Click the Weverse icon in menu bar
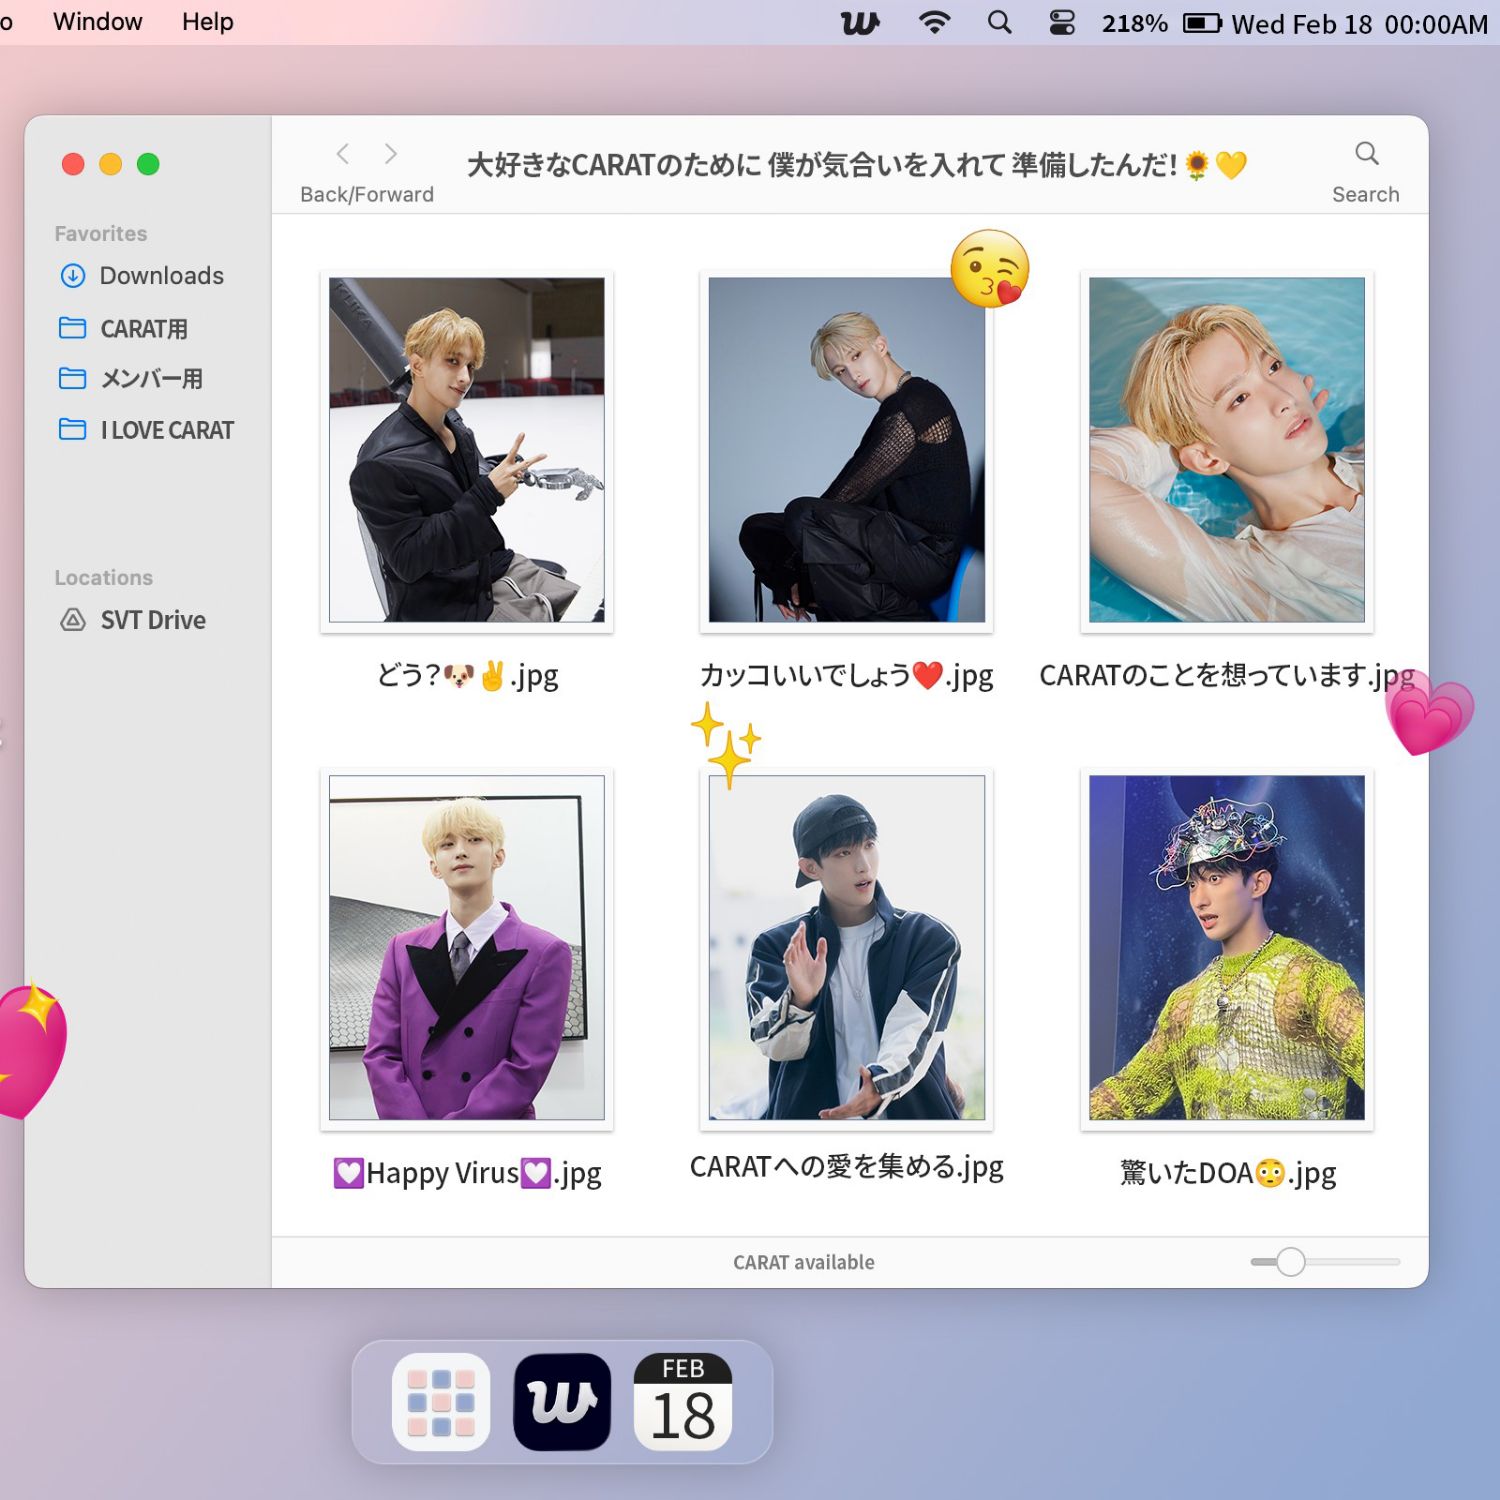The width and height of the screenshot is (1500, 1500). coord(860,22)
